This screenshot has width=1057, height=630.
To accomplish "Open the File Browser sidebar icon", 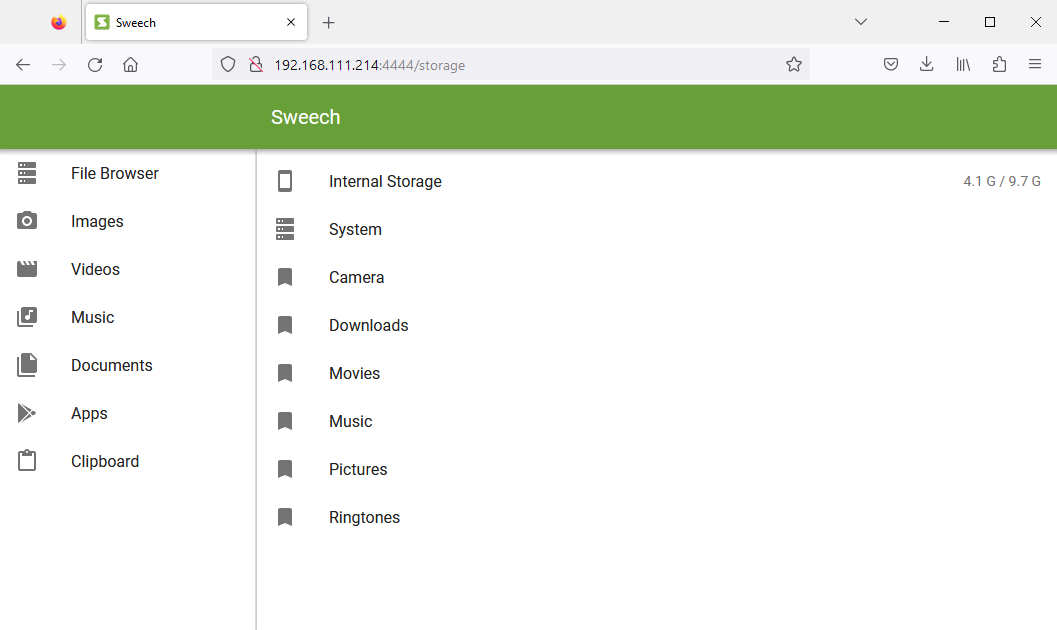I will [27, 173].
